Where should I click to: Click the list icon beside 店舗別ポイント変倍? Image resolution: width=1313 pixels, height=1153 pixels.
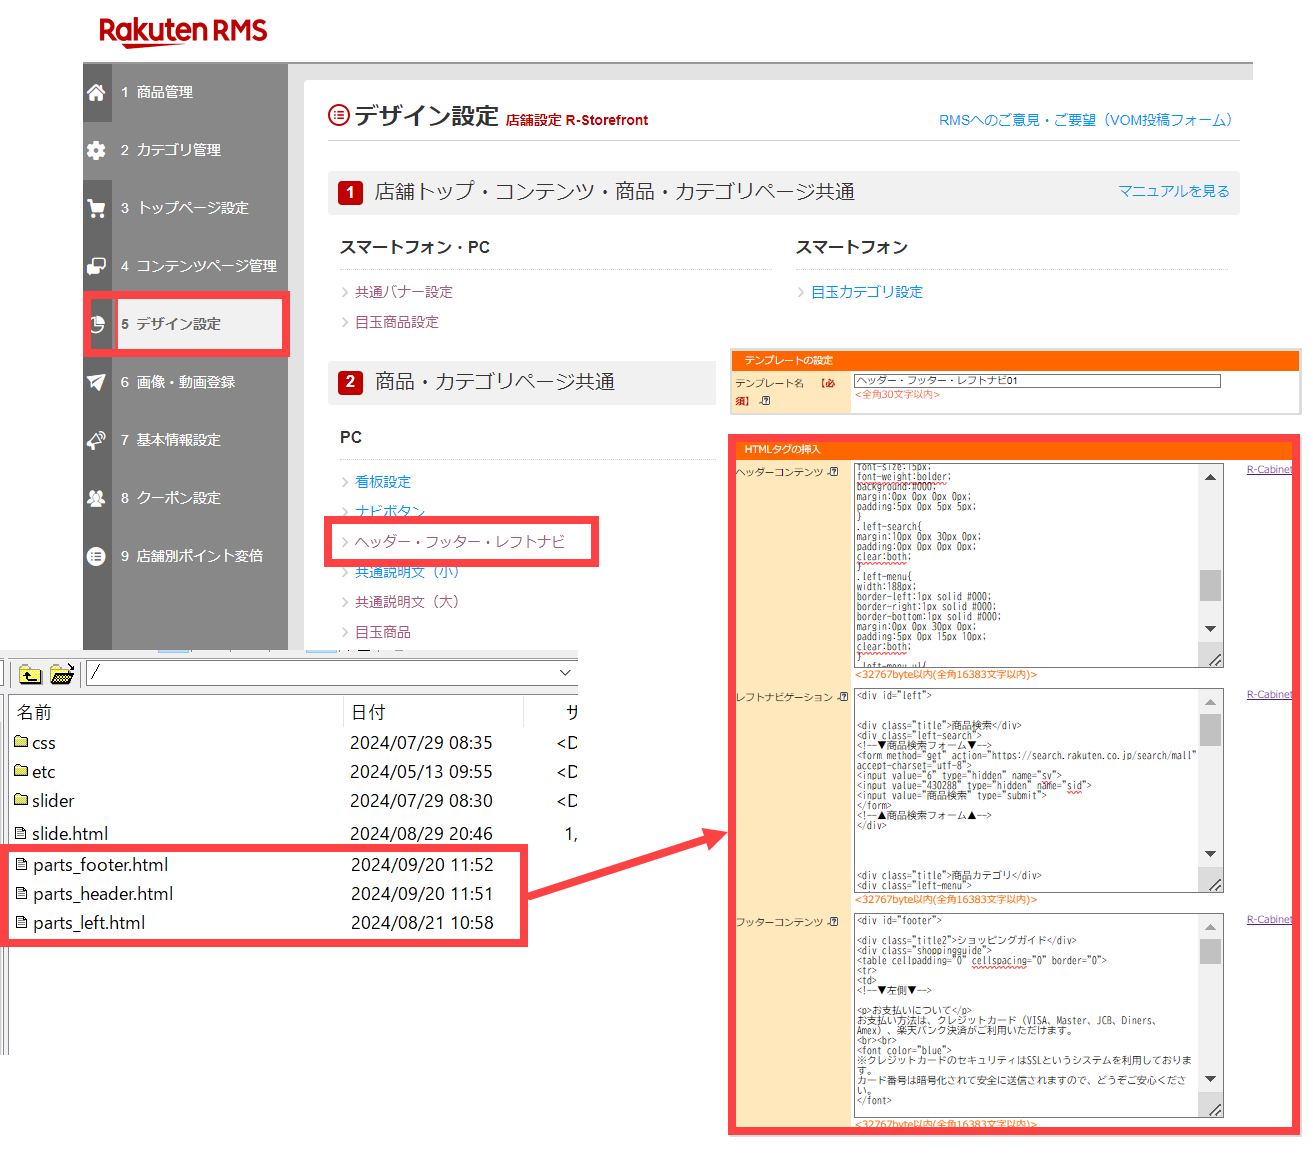[96, 556]
